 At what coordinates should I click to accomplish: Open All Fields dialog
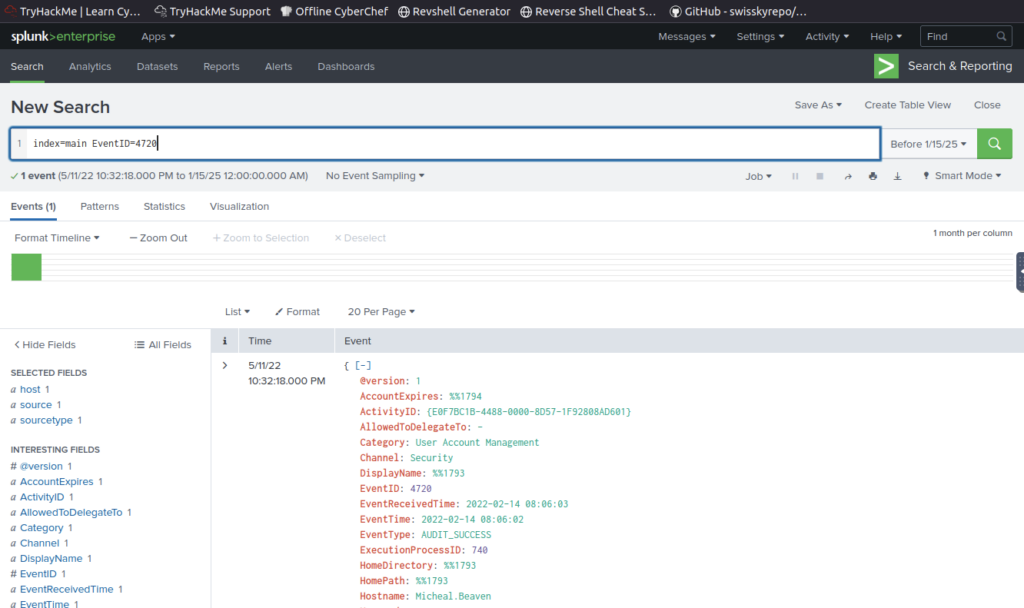click(163, 345)
